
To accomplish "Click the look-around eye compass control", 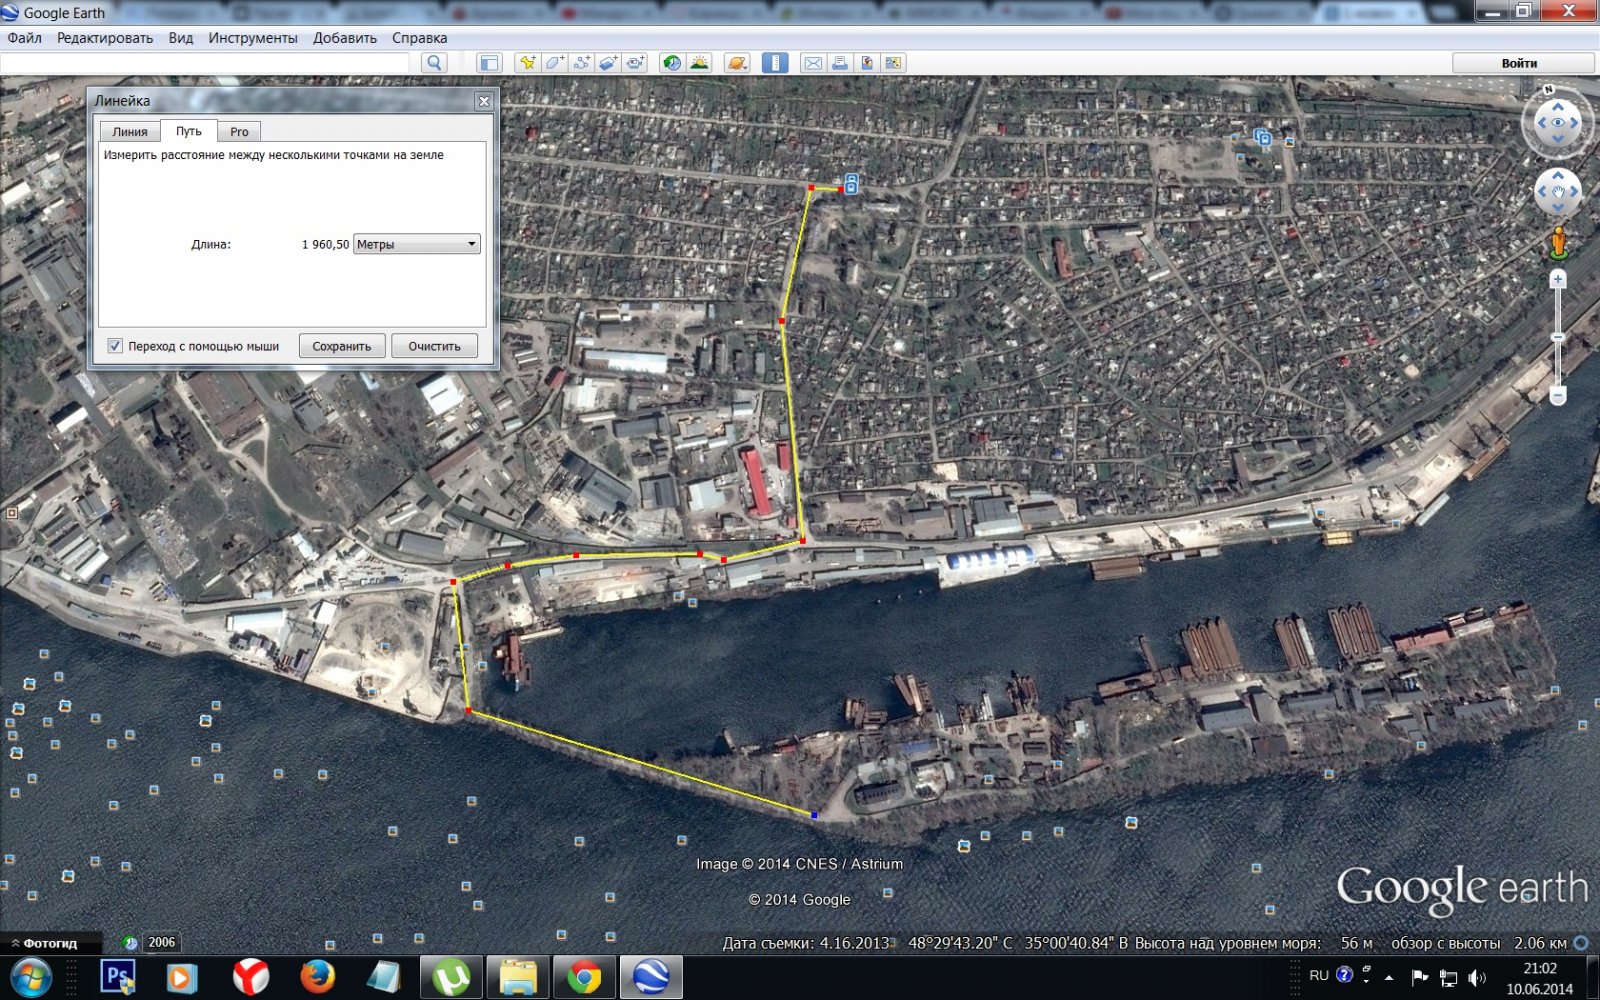I will pyautogui.click(x=1558, y=123).
